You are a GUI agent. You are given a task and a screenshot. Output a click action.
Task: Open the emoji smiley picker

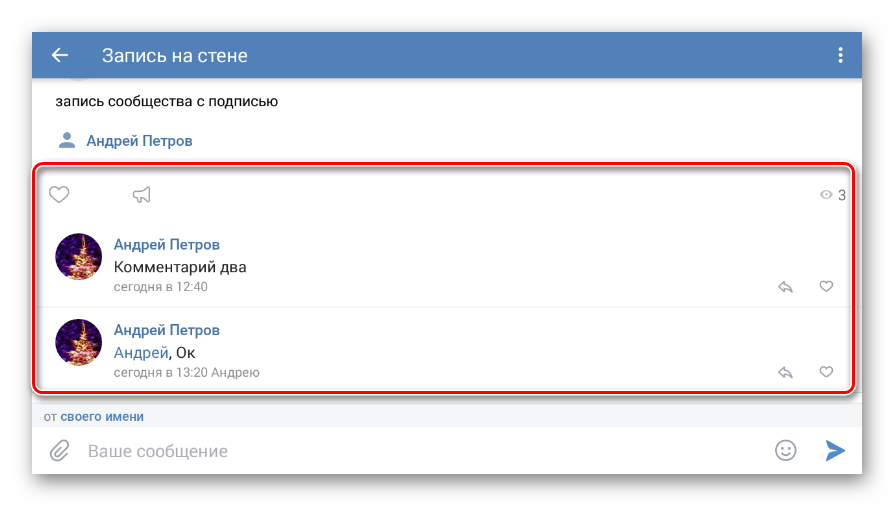[786, 451]
